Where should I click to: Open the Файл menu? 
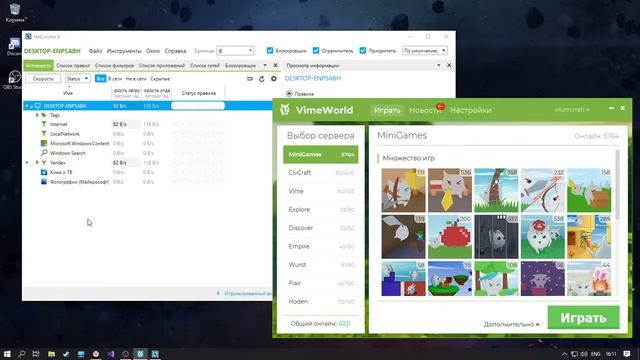[96, 51]
